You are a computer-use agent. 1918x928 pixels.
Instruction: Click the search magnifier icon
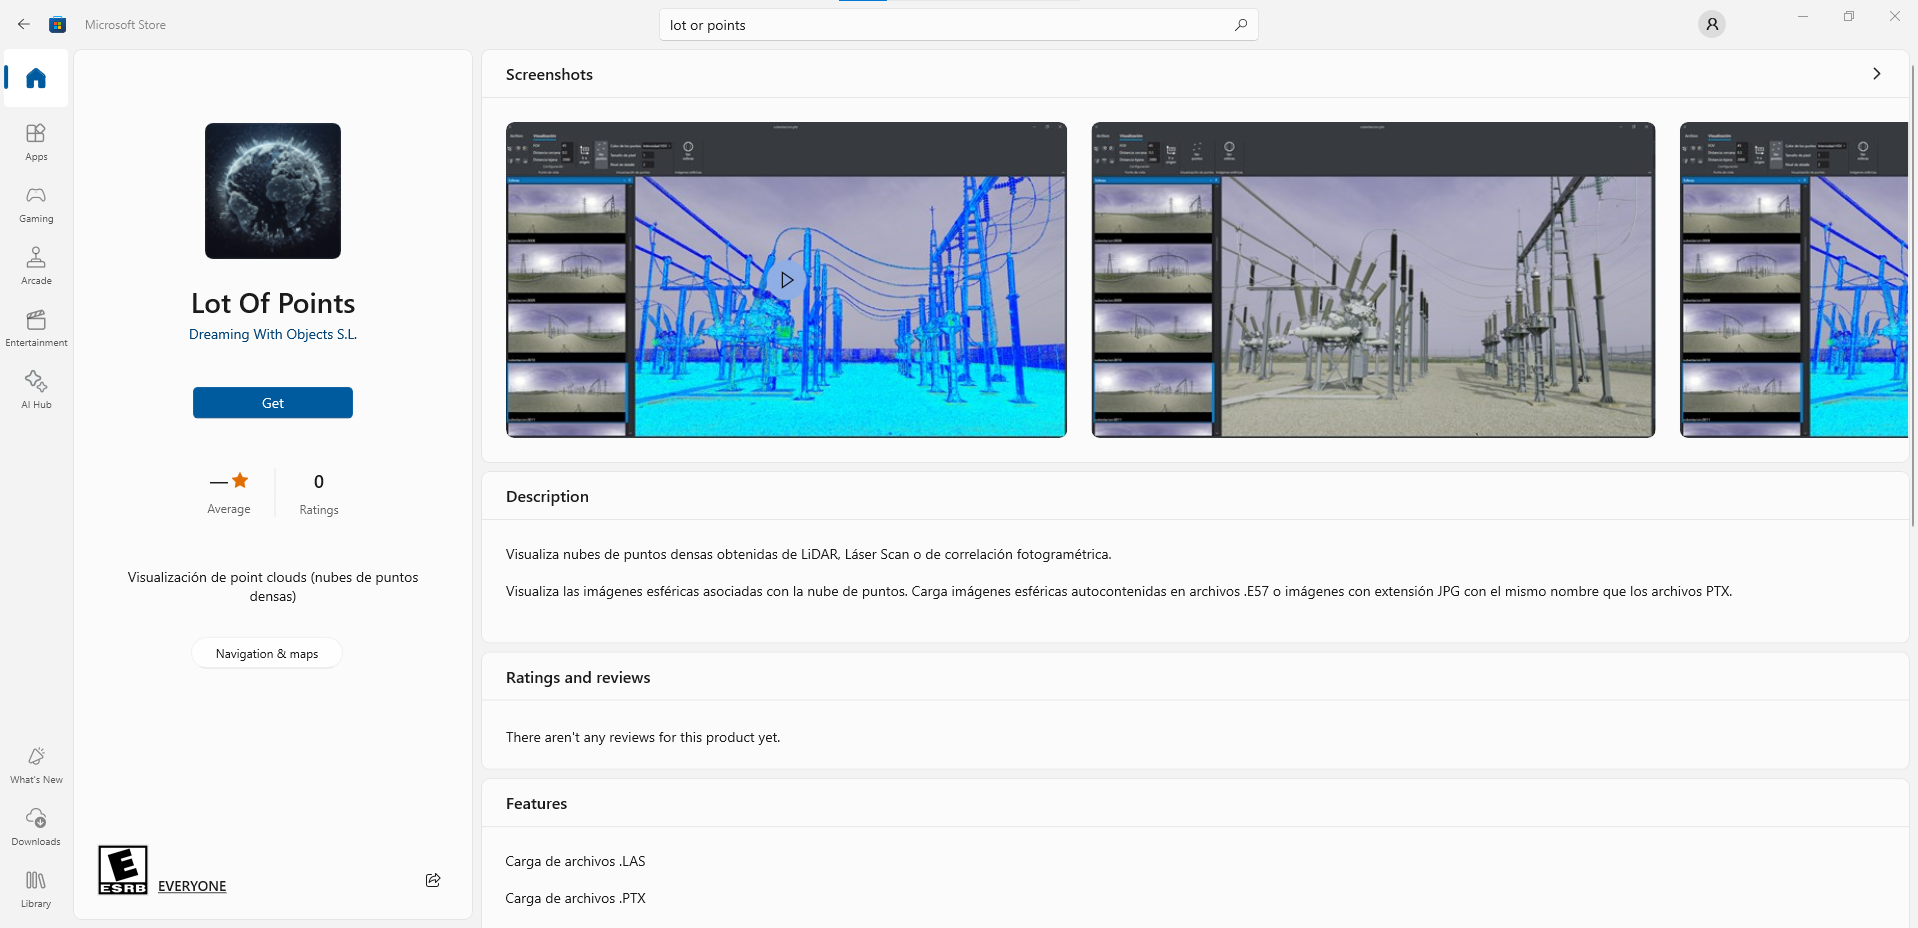[1241, 25]
